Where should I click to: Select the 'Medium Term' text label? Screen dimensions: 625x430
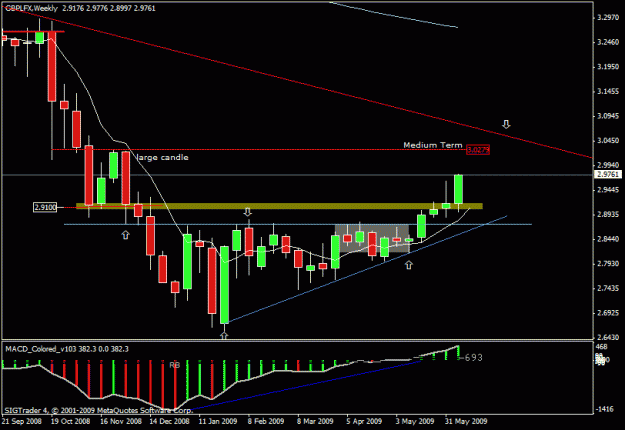pyautogui.click(x=433, y=145)
